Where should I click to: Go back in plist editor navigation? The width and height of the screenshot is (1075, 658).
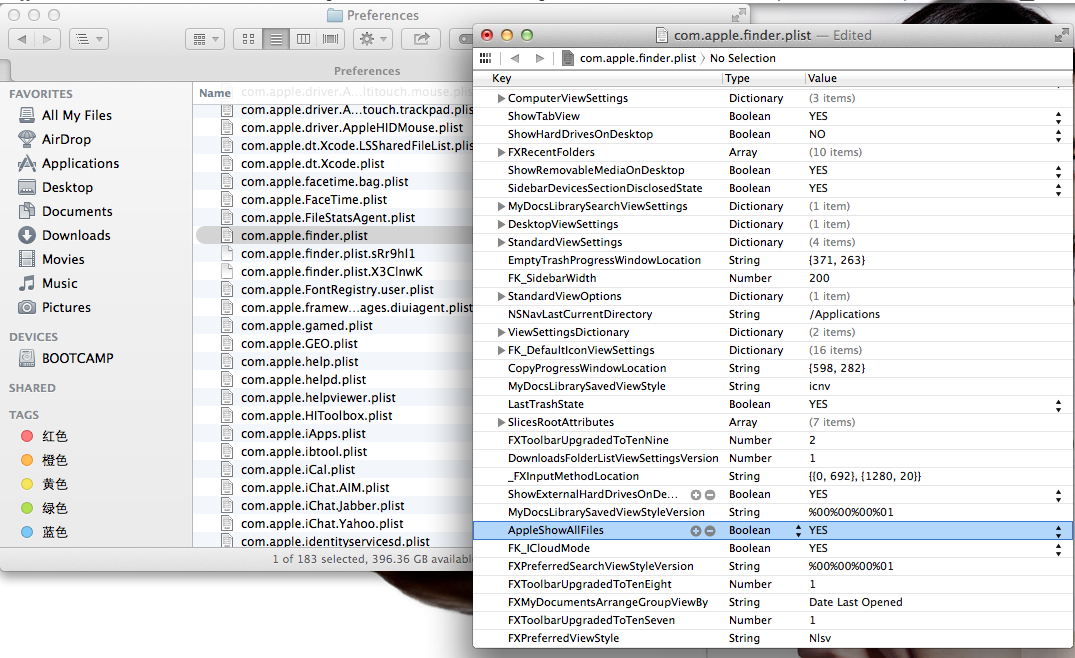click(515, 58)
